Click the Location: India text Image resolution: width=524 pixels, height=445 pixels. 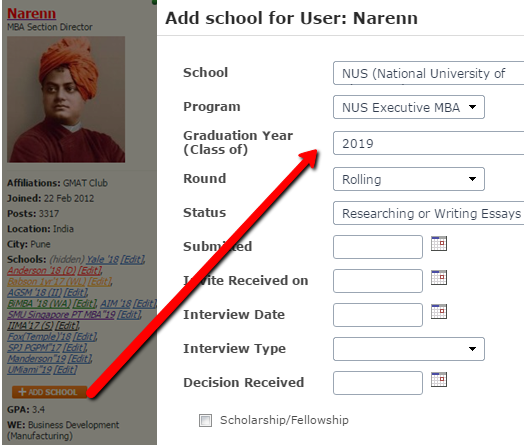pyautogui.click(x=40, y=229)
